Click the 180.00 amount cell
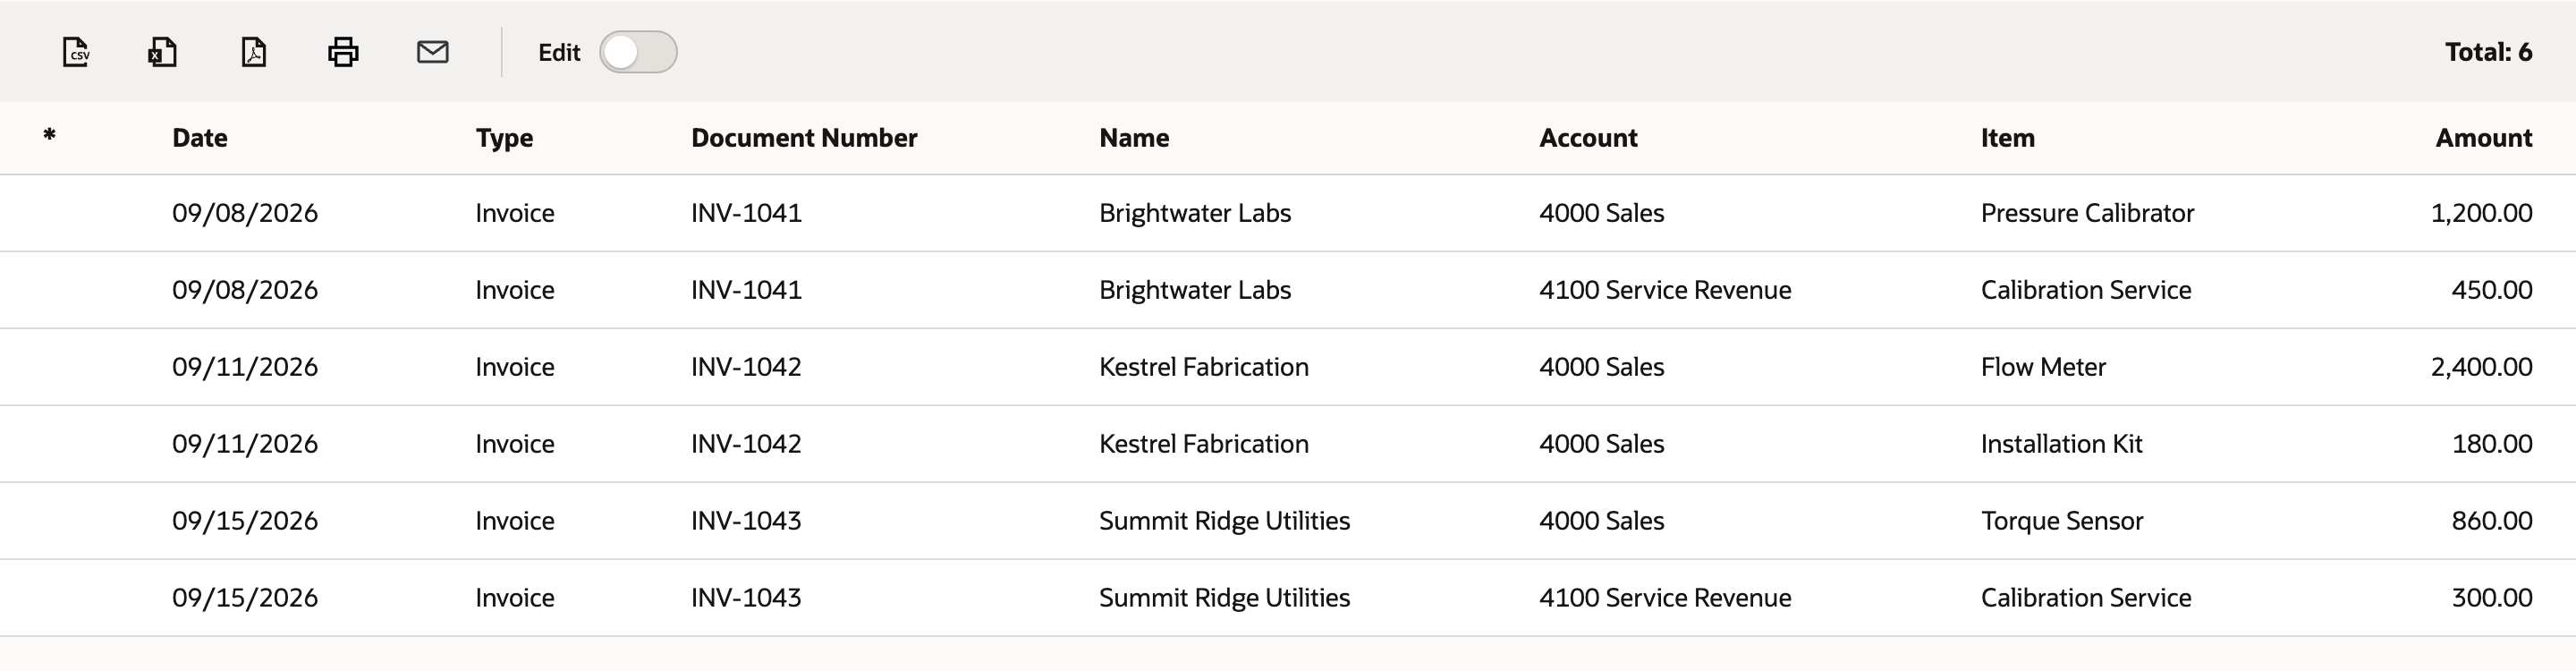This screenshot has width=2576, height=671. [2492, 444]
